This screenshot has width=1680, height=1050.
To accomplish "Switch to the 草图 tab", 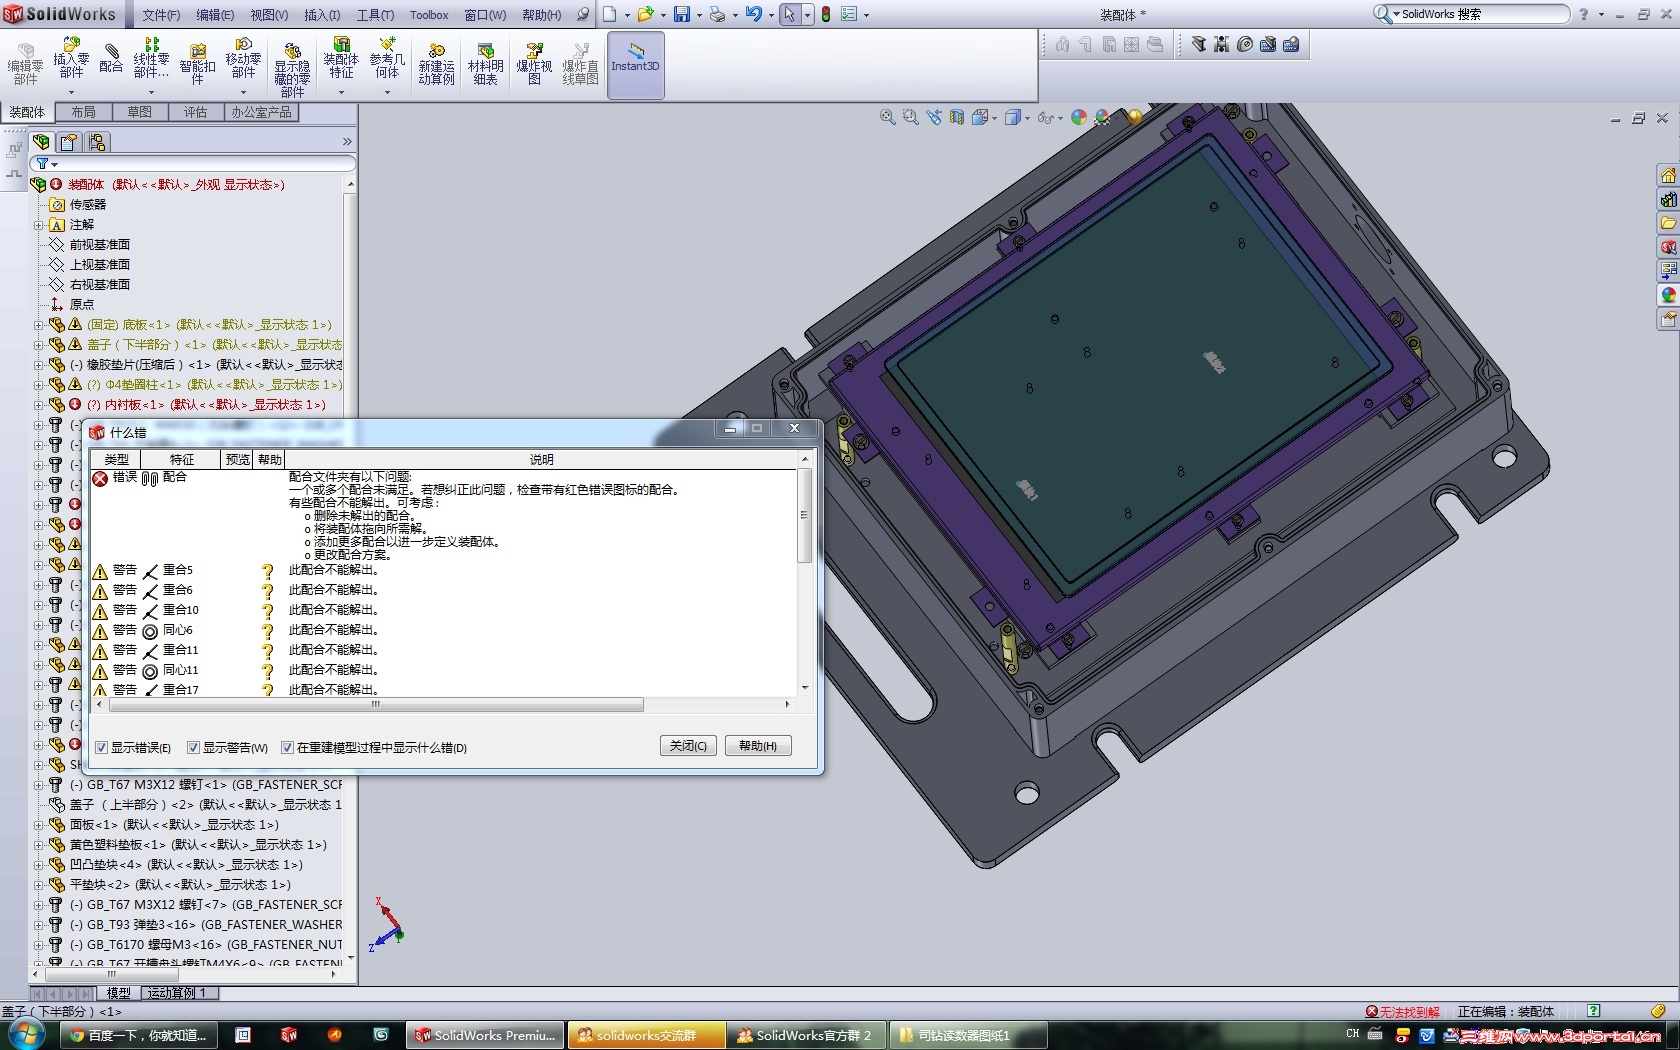I will pos(140,112).
